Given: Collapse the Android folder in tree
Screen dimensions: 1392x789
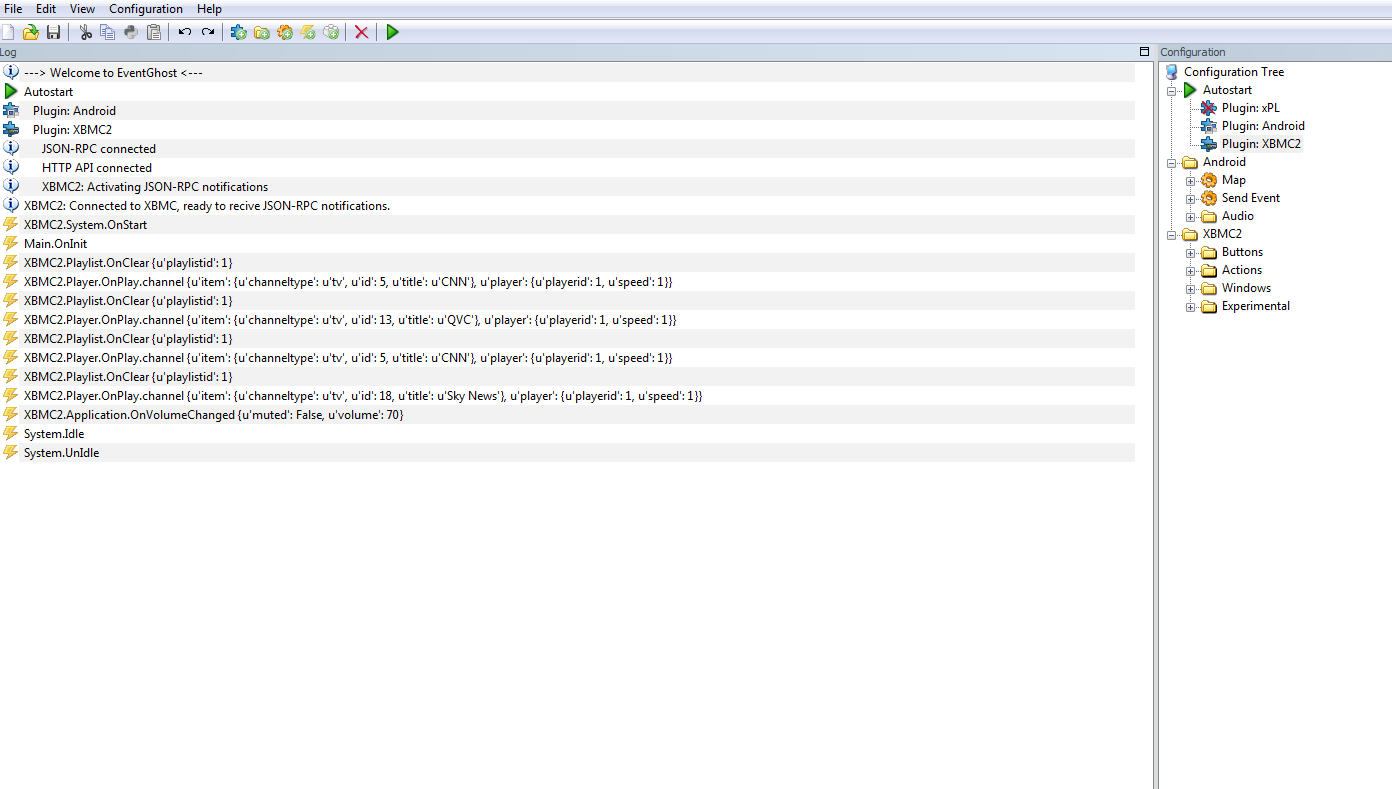Looking at the screenshot, I should (x=1172, y=163).
